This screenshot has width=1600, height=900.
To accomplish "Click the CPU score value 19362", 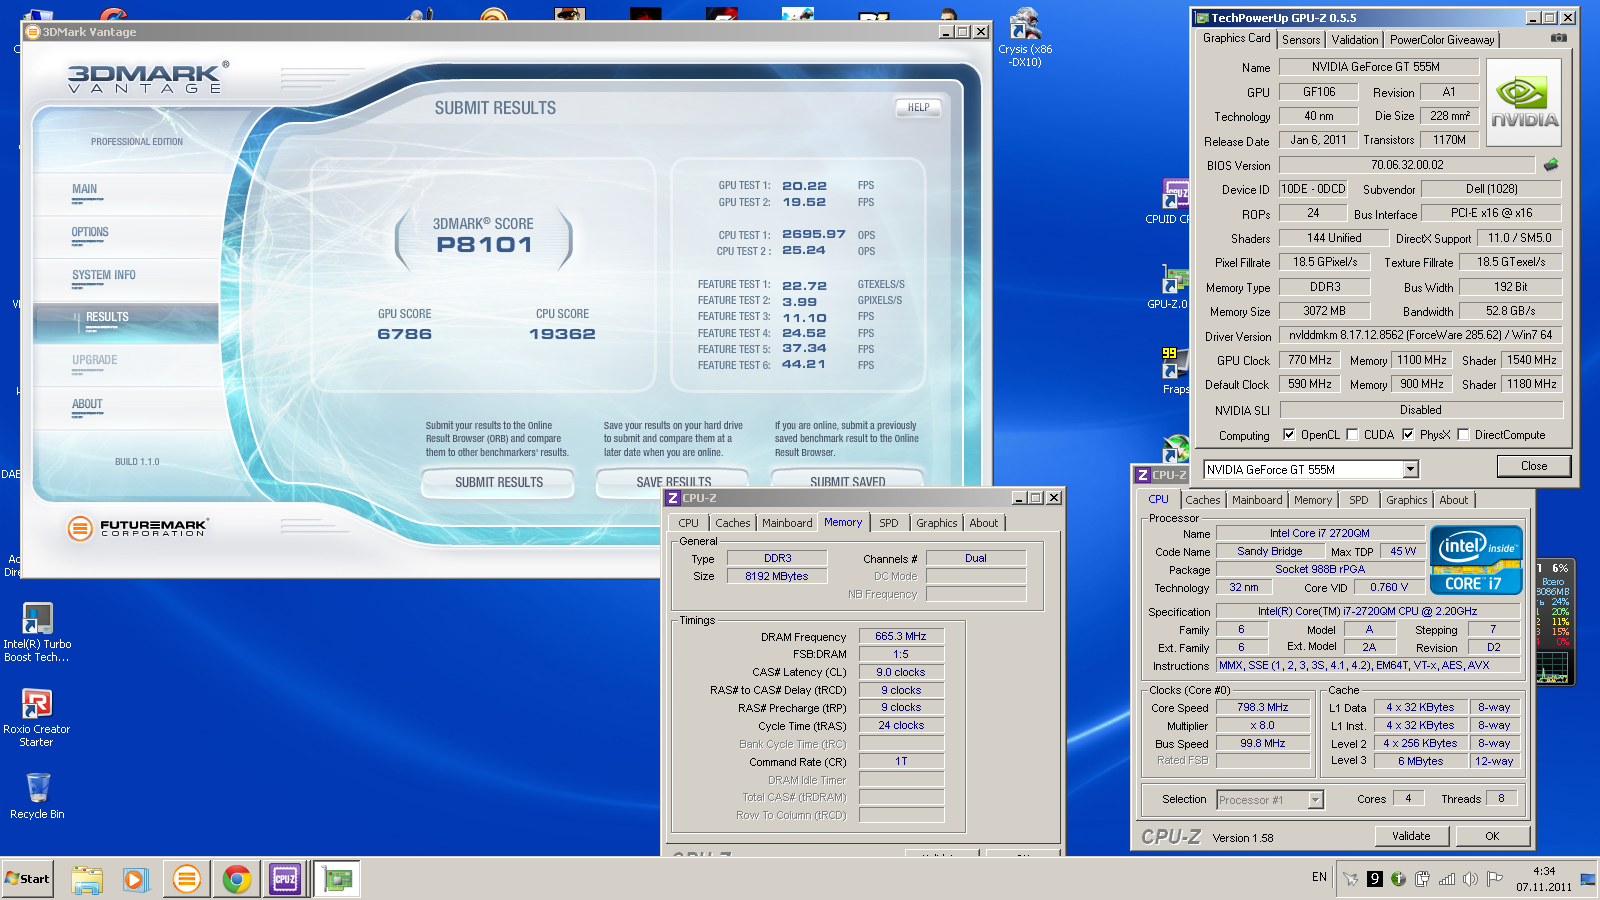I will coord(562,334).
